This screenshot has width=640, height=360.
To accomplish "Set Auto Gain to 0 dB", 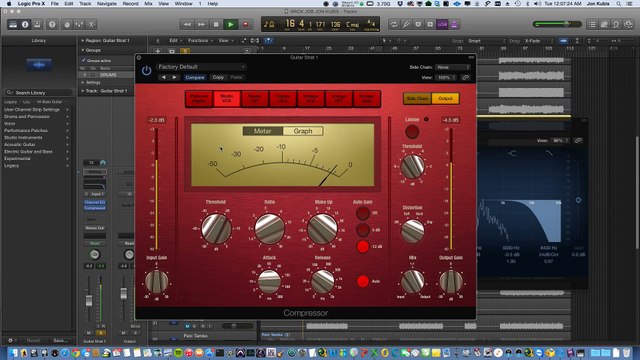I will point(362,230).
